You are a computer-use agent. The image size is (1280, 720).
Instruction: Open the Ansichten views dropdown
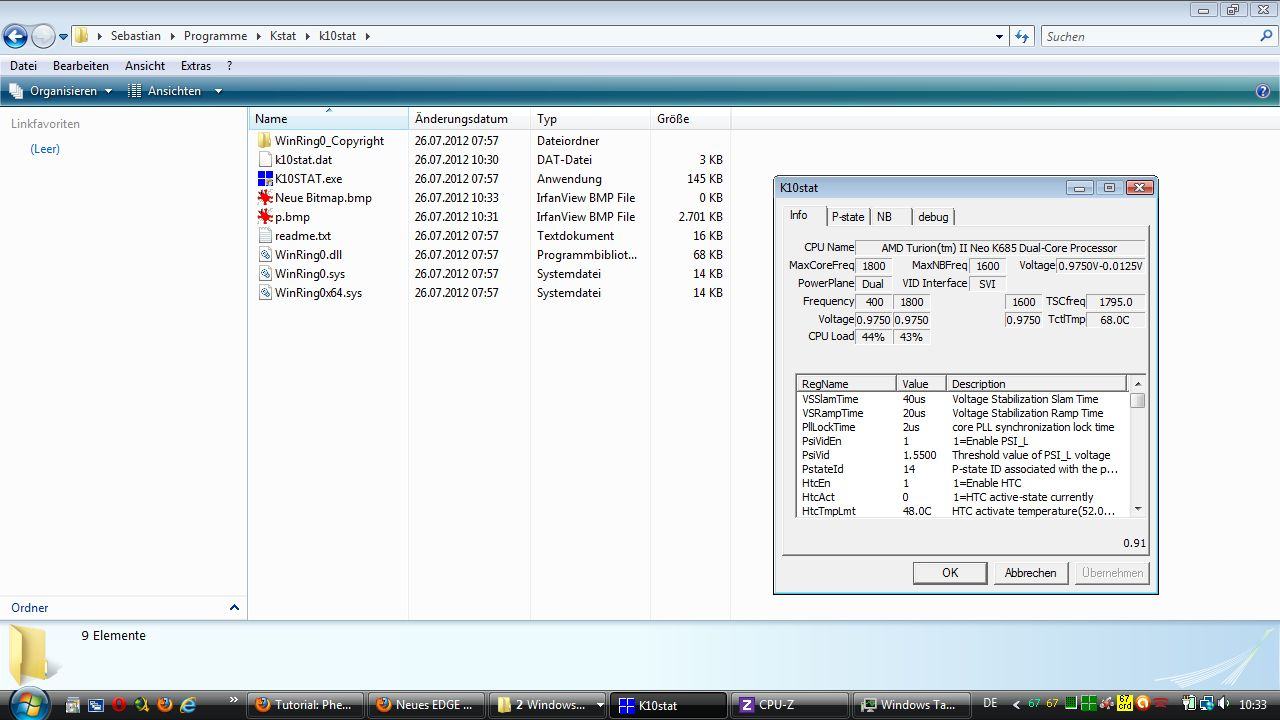[x=174, y=91]
